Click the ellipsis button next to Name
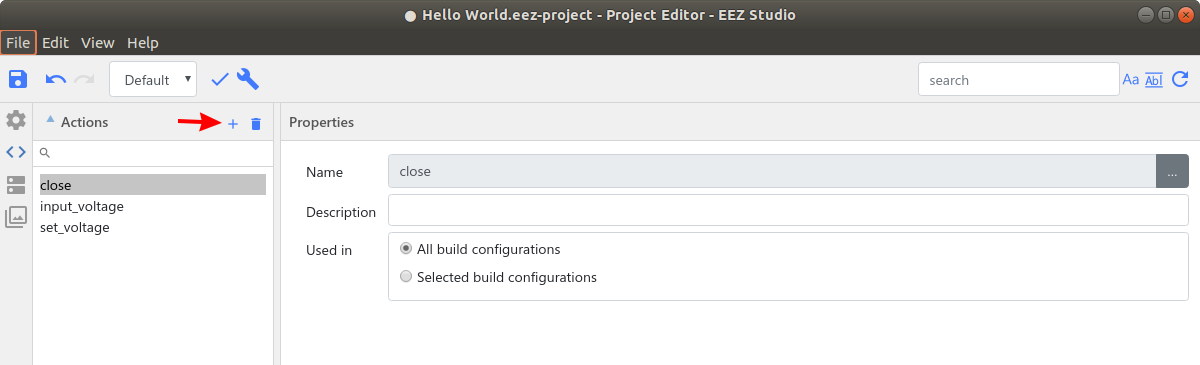This screenshot has height=365, width=1200. [1172, 171]
